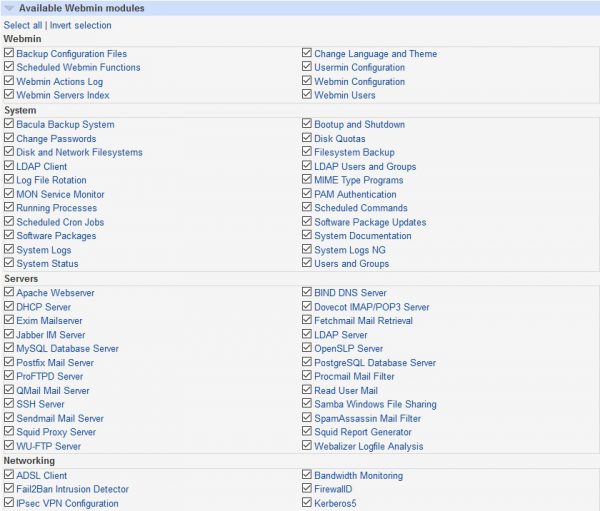Viewport: 600px width, 511px height.
Task: Open the Software Package Updates link
Action: click(370, 222)
